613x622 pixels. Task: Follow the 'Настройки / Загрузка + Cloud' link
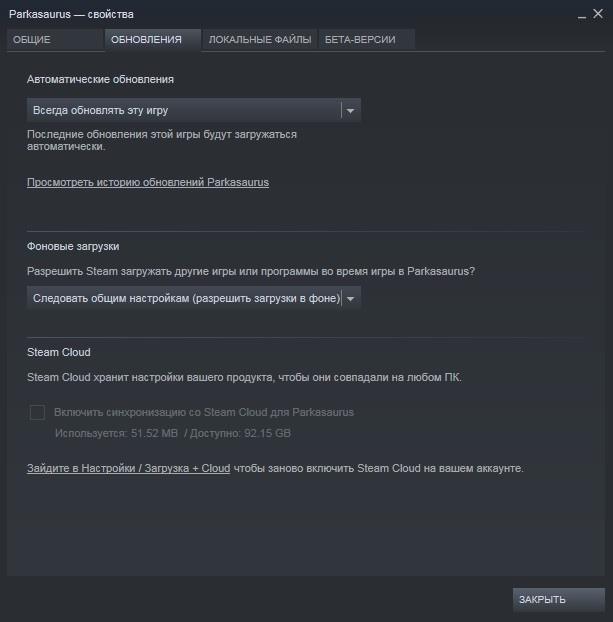pos(129,468)
